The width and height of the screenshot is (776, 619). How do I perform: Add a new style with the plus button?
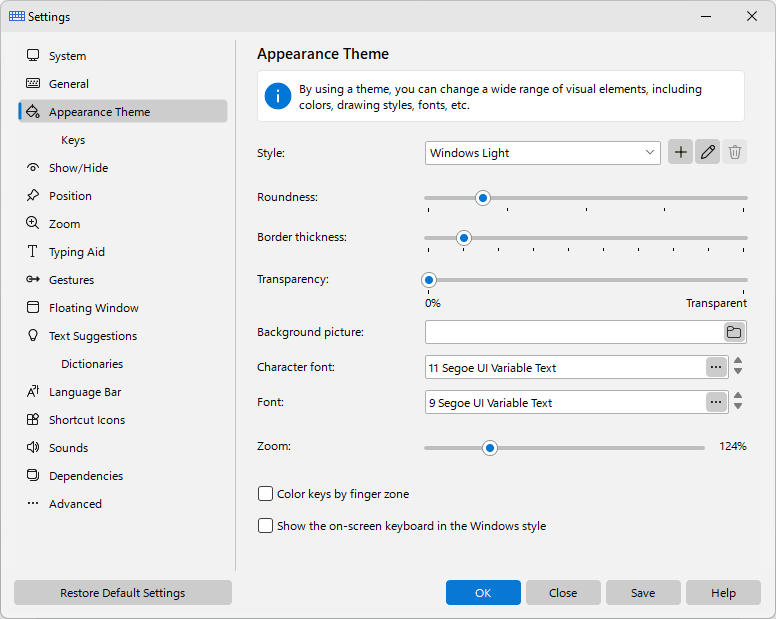[x=680, y=152]
